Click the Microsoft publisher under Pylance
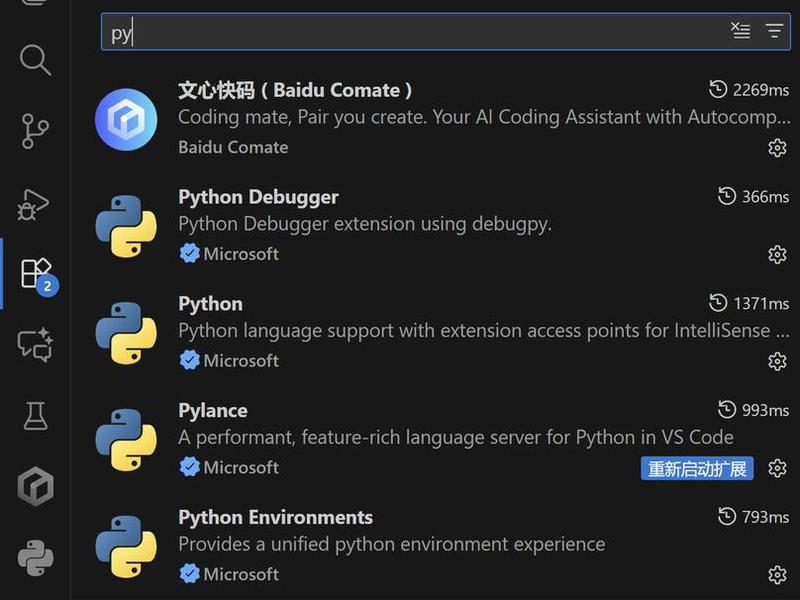 (x=241, y=467)
